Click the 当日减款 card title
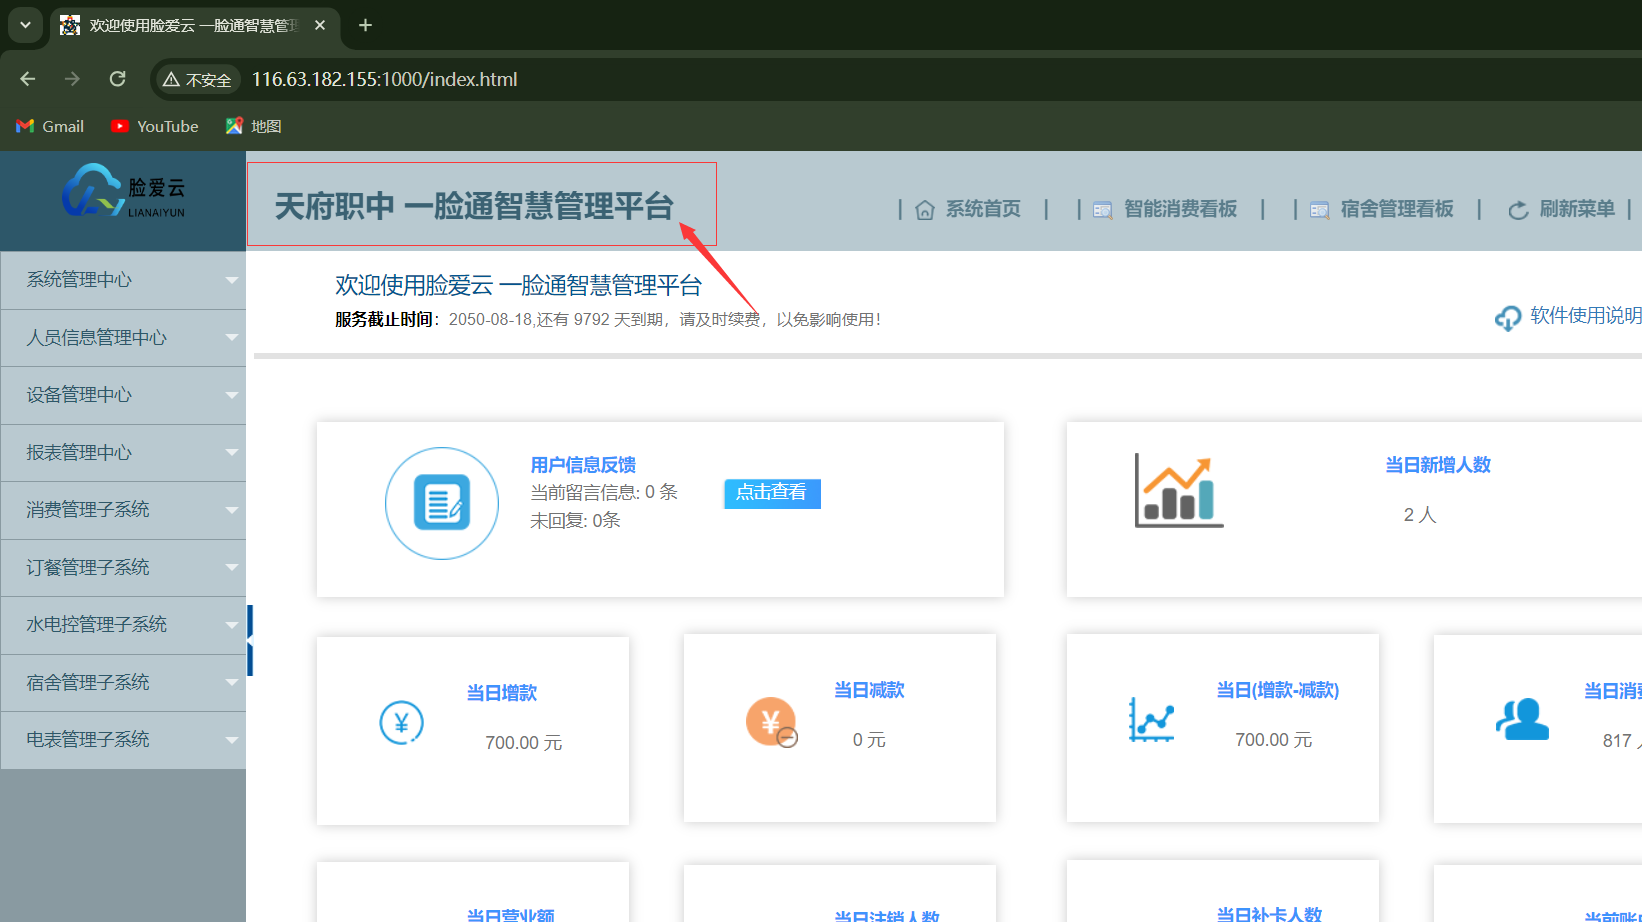 pos(870,690)
